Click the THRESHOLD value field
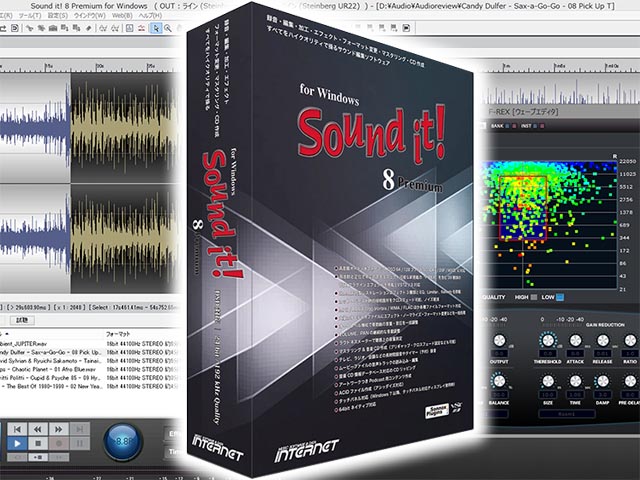Image resolution: width=640 pixels, height=480 pixels. [548, 353]
